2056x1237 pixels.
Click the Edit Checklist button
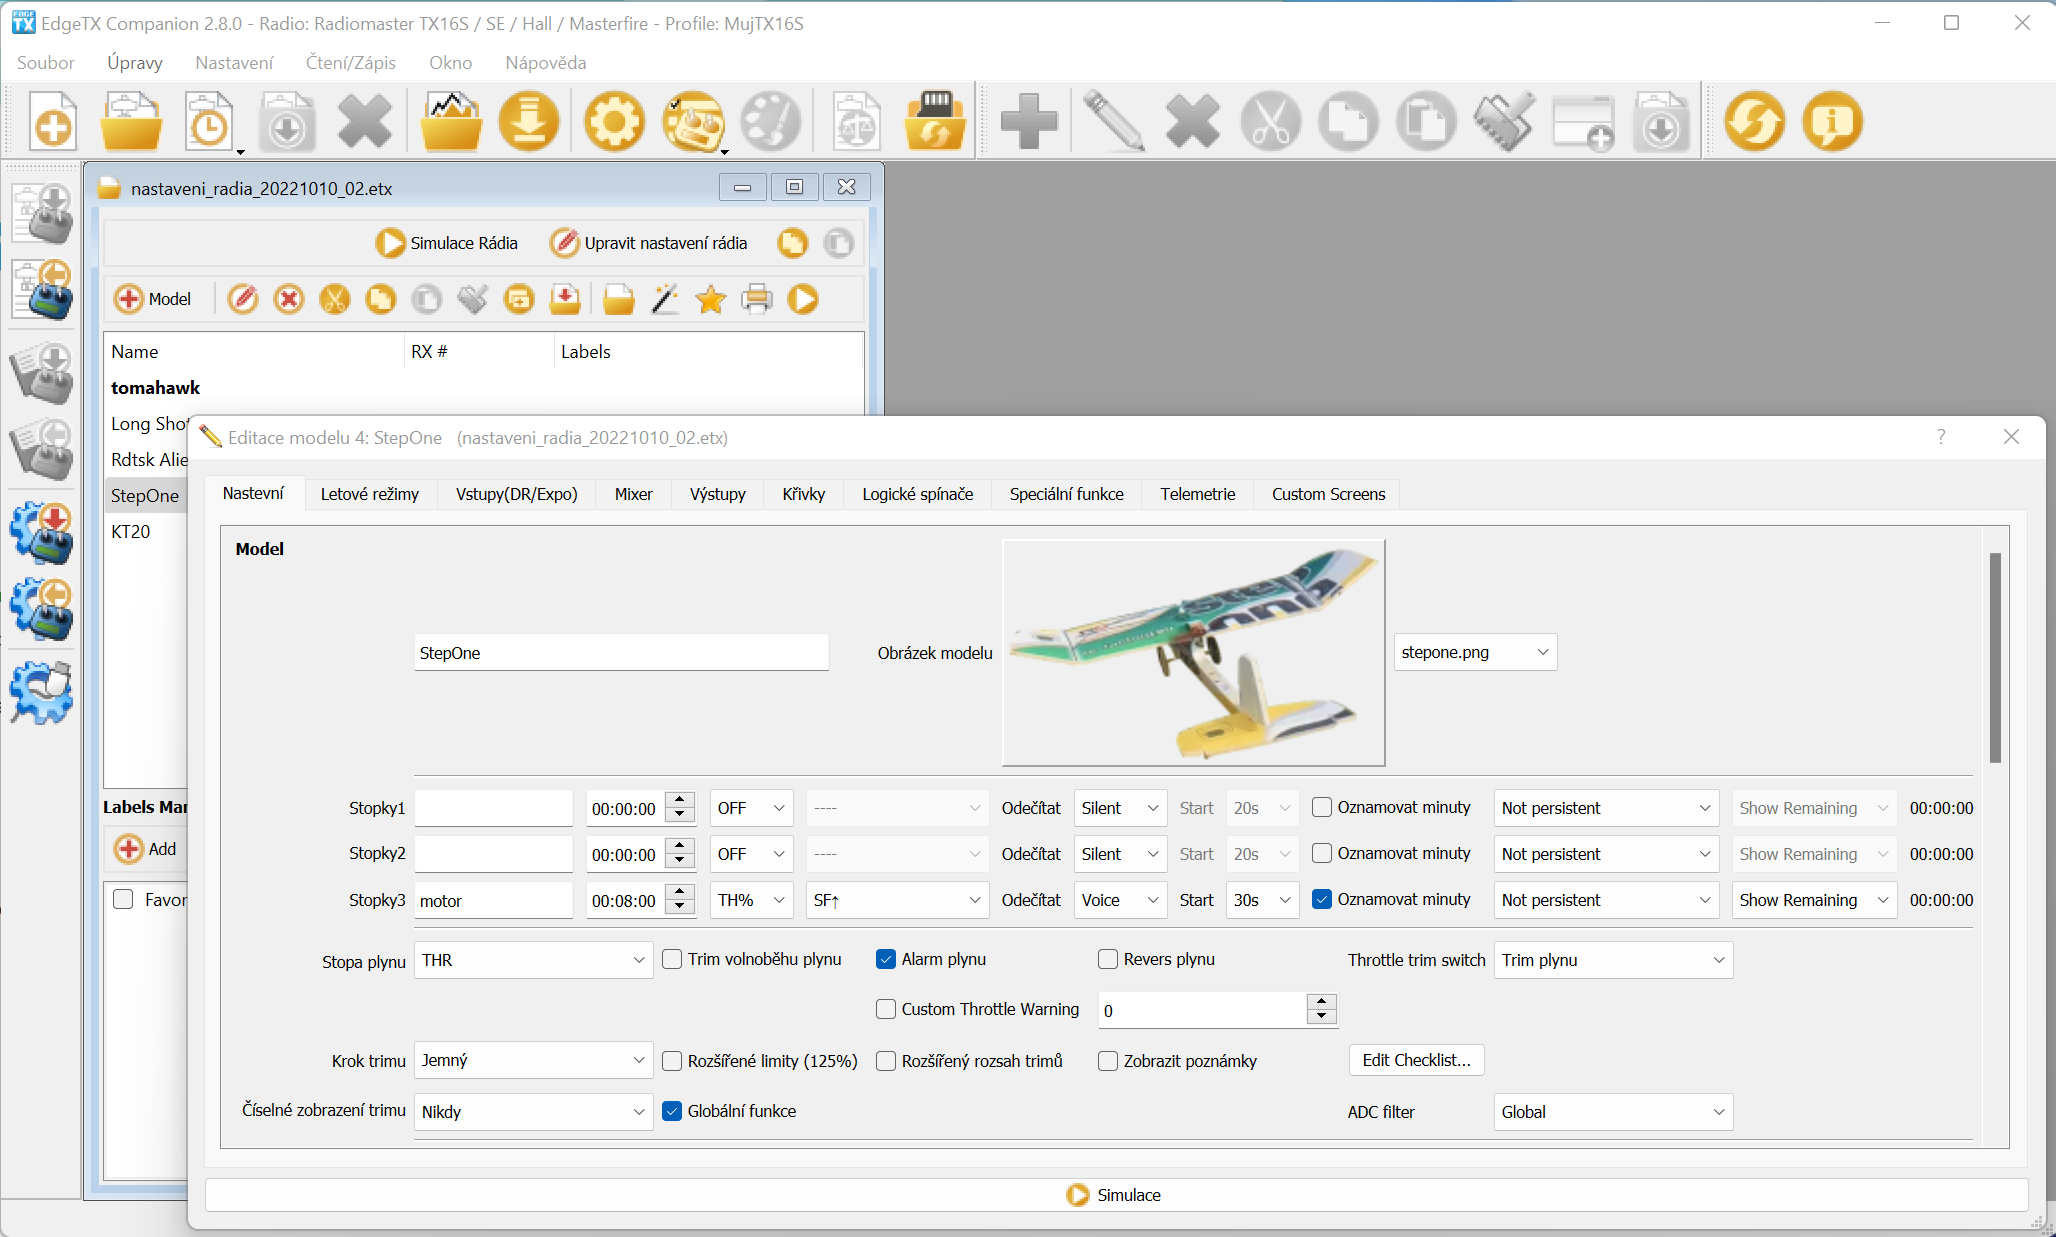(x=1416, y=1060)
